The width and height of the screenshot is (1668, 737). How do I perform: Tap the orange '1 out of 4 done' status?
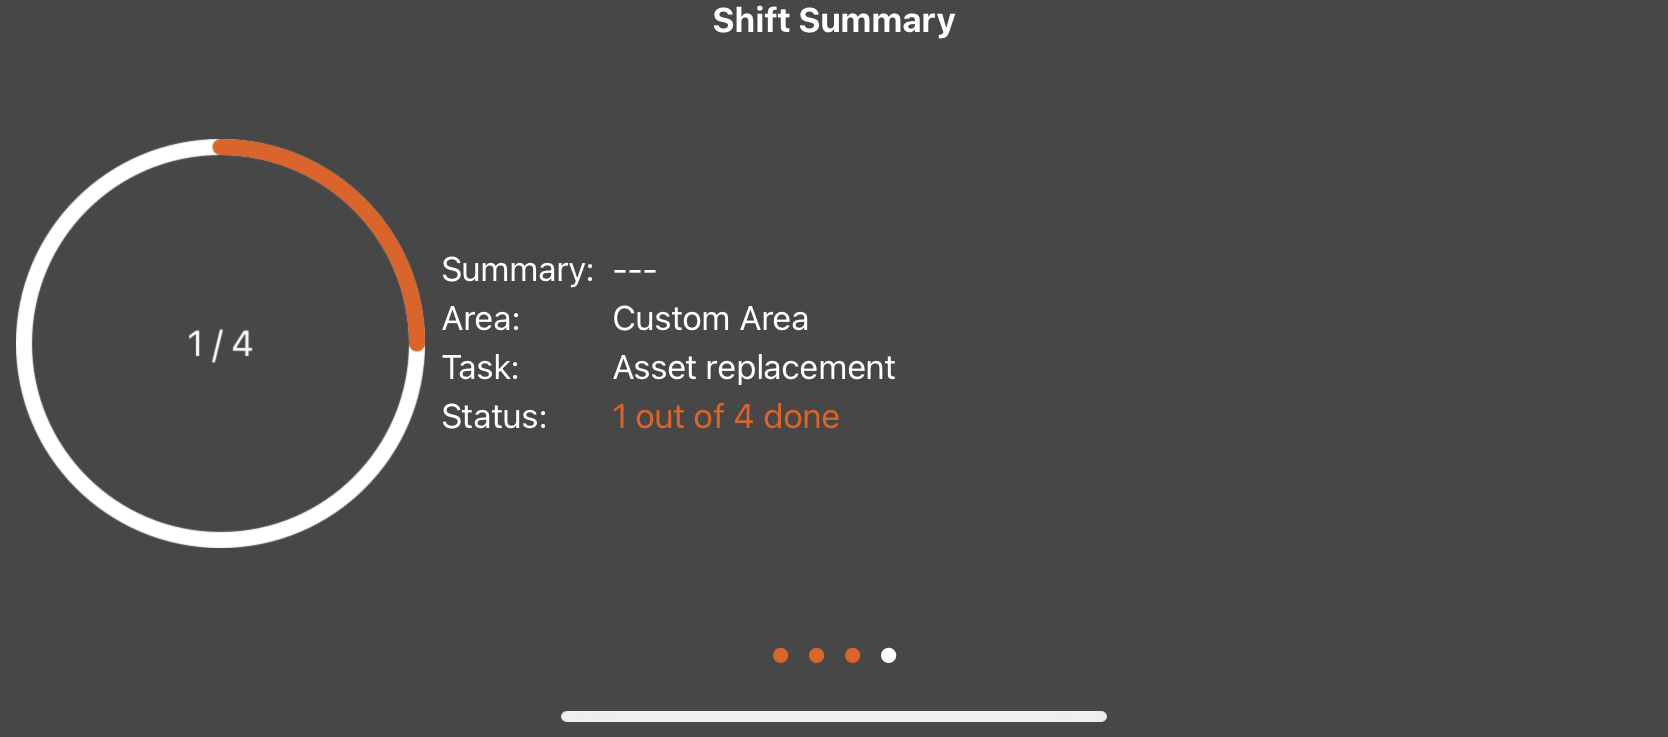pos(725,417)
